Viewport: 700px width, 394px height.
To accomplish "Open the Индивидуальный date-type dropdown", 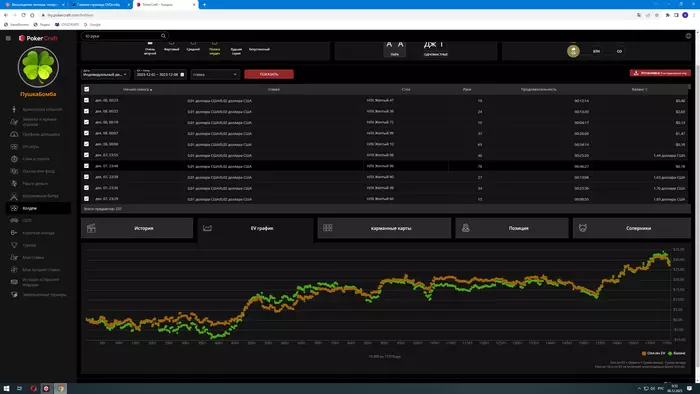I will tap(105, 74).
